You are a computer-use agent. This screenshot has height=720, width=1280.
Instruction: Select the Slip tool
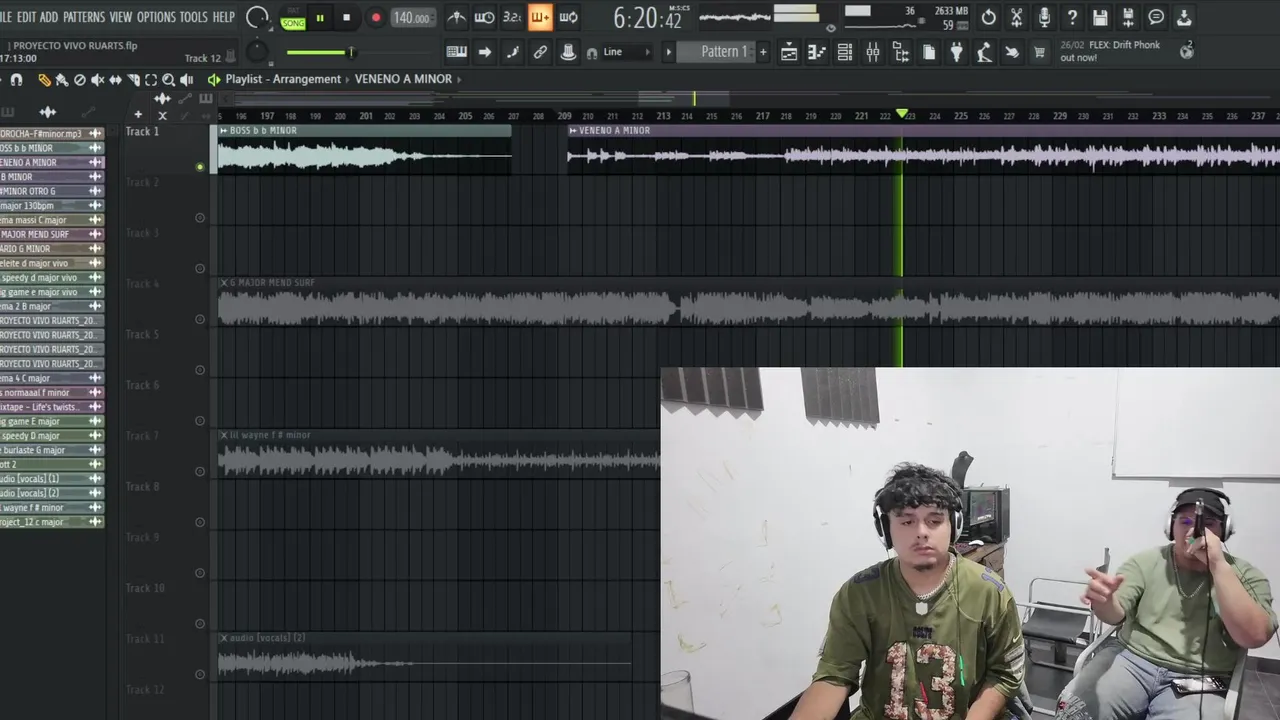pos(115,80)
